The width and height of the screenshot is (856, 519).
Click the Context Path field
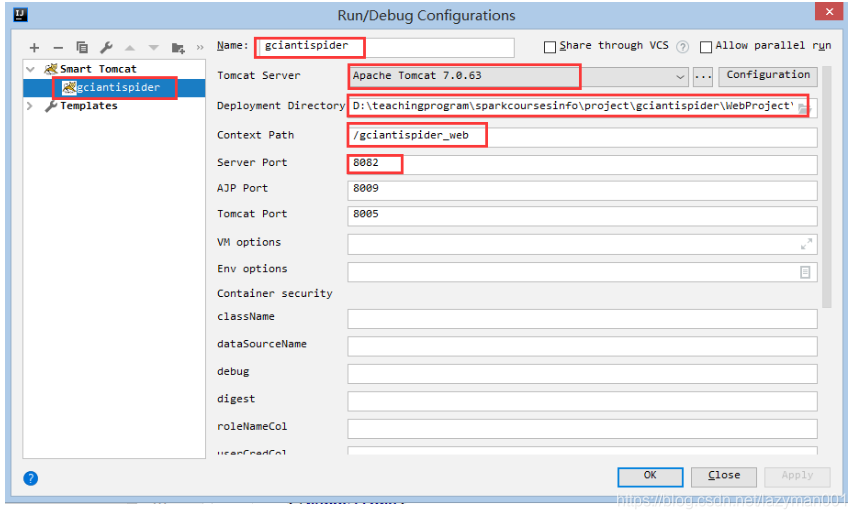click(582, 136)
